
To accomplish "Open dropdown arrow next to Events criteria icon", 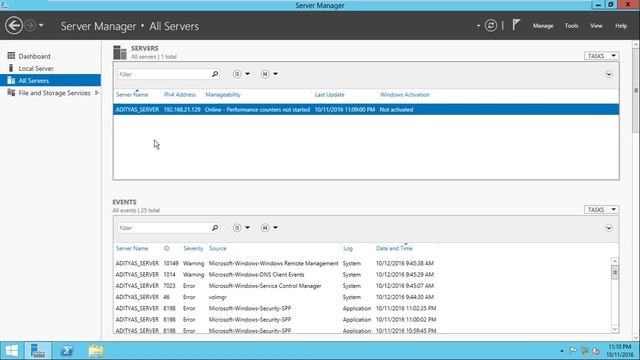I will (247, 228).
